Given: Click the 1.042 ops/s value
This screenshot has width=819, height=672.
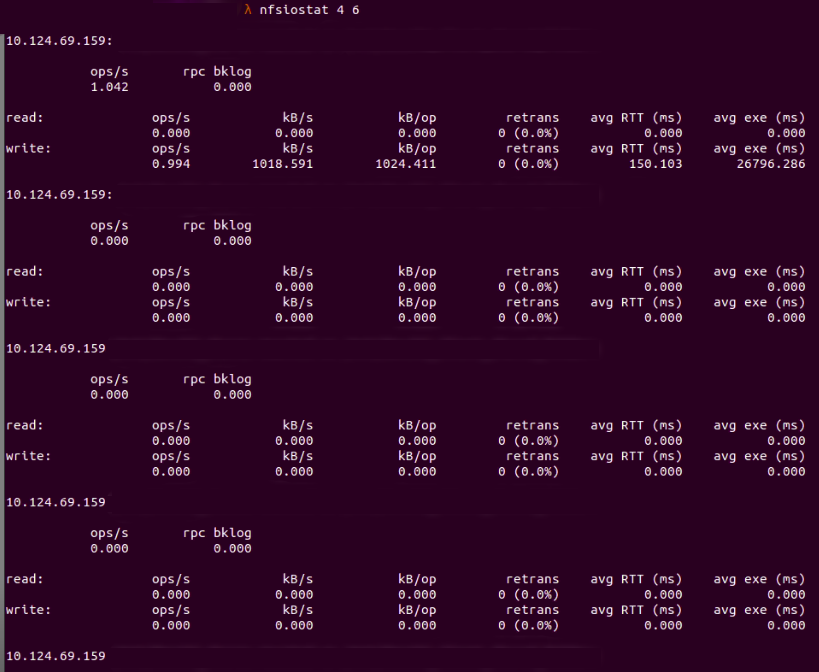Looking at the screenshot, I should (109, 87).
